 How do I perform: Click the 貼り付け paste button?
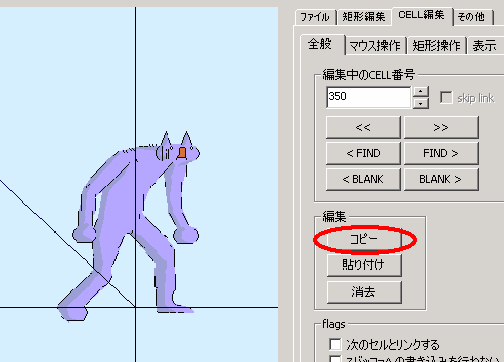pos(364,265)
